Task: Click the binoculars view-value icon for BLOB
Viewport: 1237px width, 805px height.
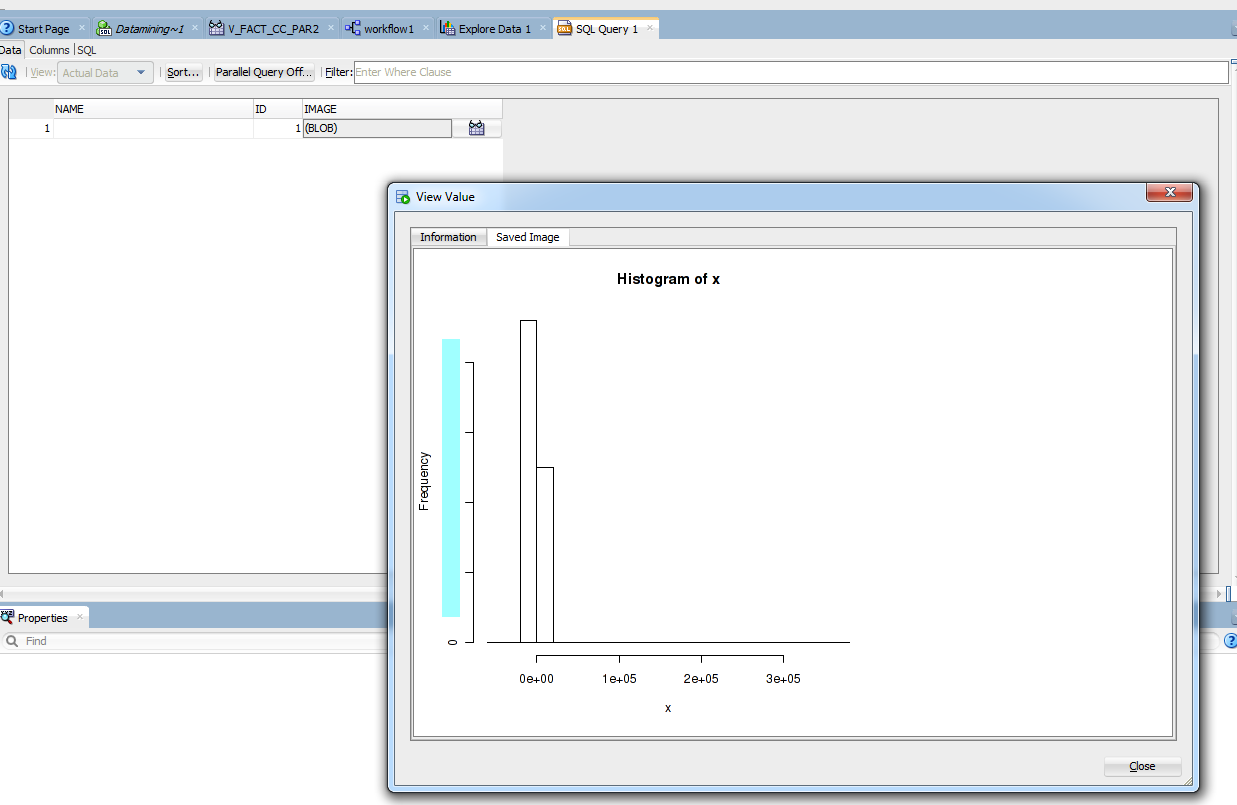Action: [477, 128]
